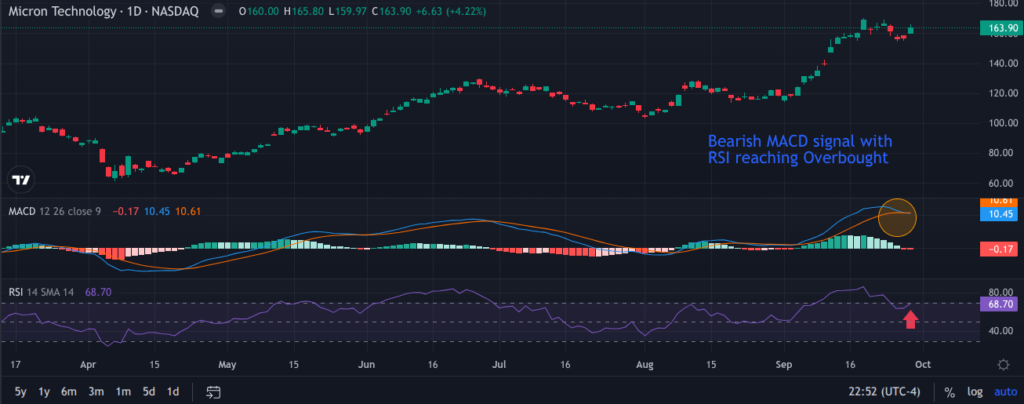Select the 1d date range button
Image resolution: width=1024 pixels, height=404 pixels.
(x=173, y=392)
